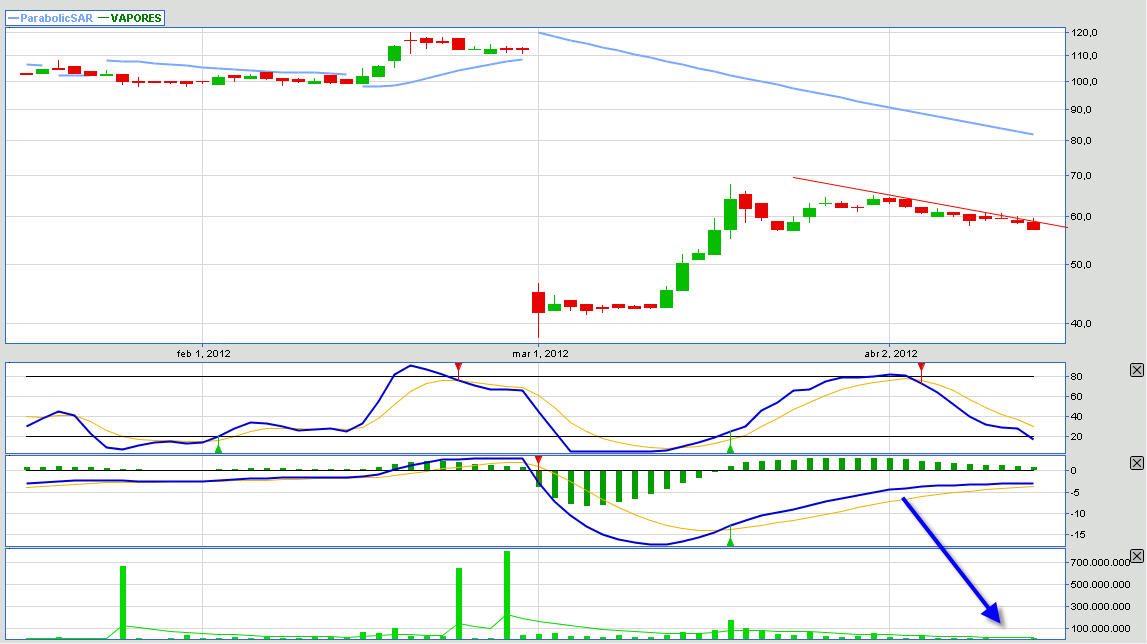Viewport: 1147px width, 644px height.
Task: Click the large red candle at March 1 gap
Action: click(x=538, y=302)
